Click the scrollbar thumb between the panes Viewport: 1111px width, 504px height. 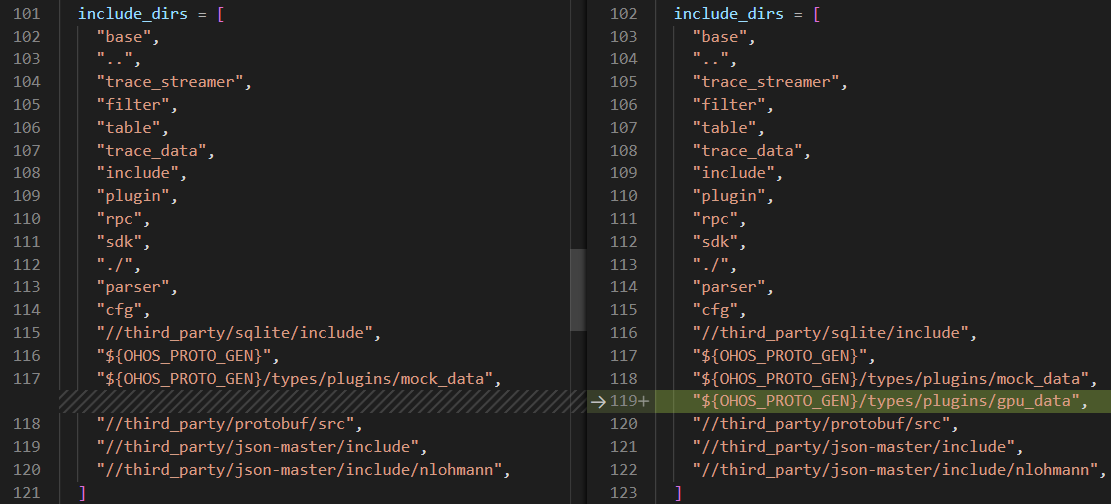click(578, 290)
